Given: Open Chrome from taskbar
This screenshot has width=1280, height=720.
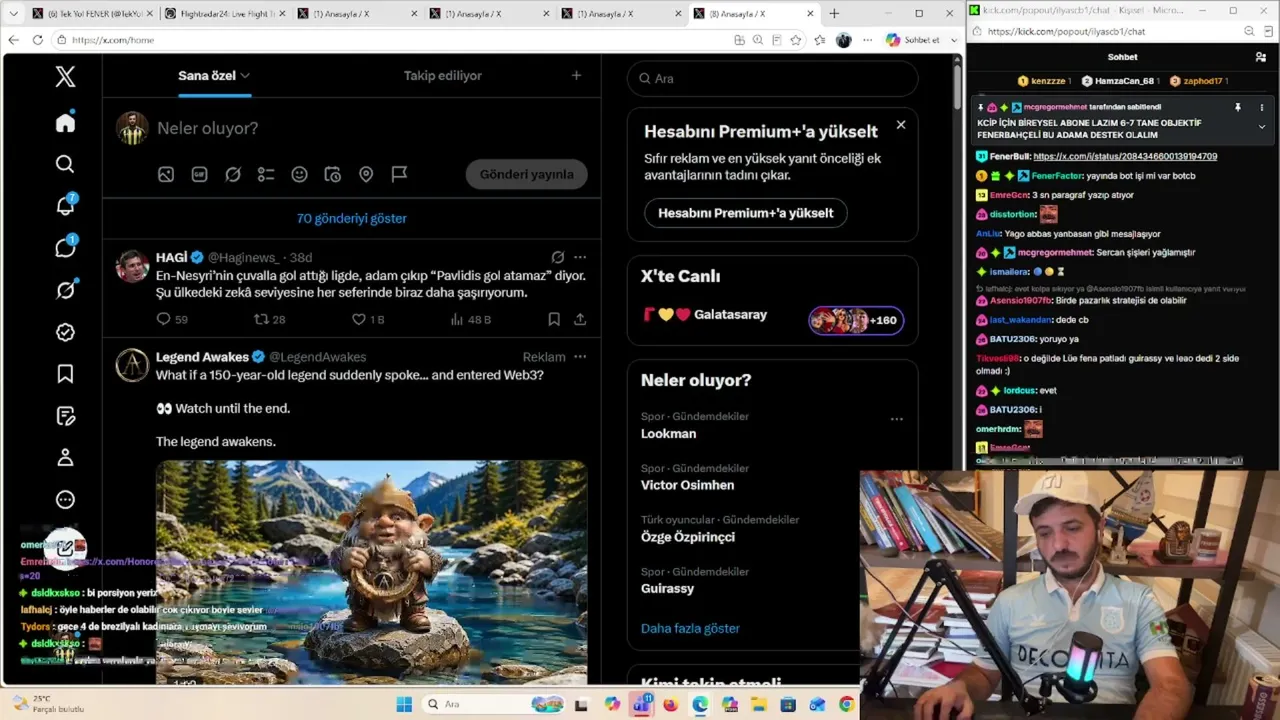Looking at the screenshot, I should [x=847, y=704].
